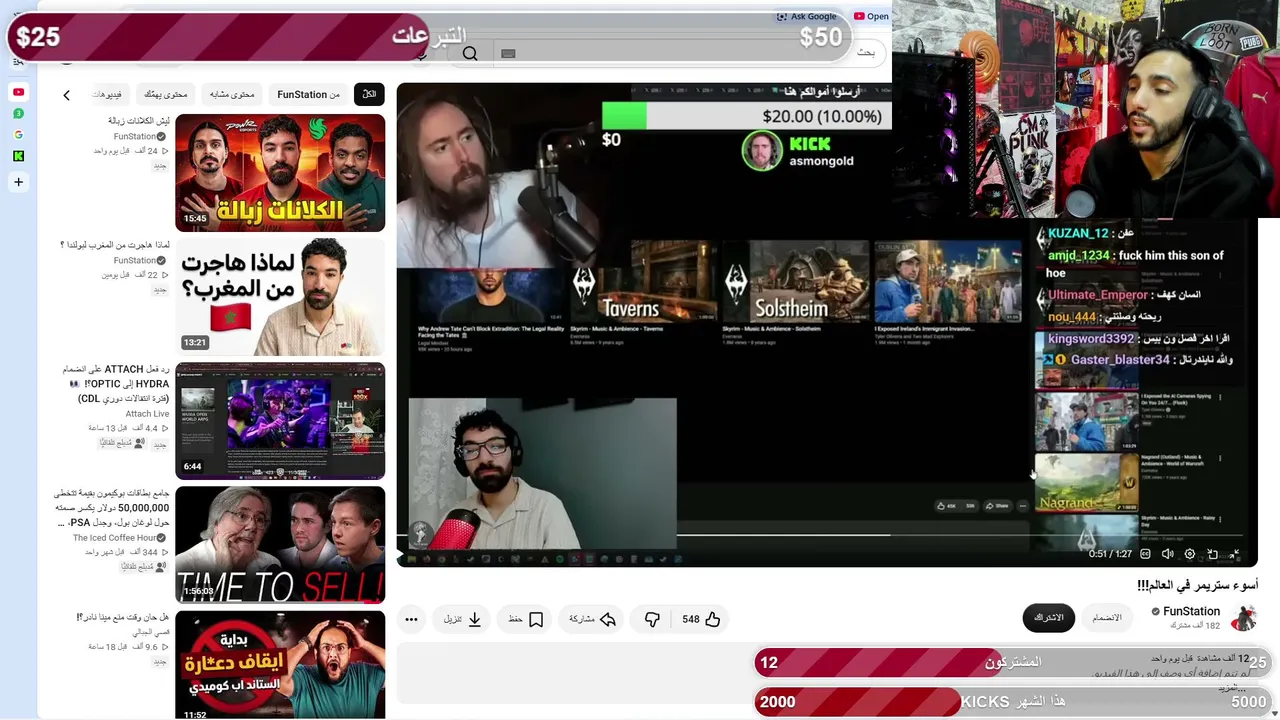Dislike the video with the thumbs-down icon
The image size is (1280, 720).
click(652, 620)
